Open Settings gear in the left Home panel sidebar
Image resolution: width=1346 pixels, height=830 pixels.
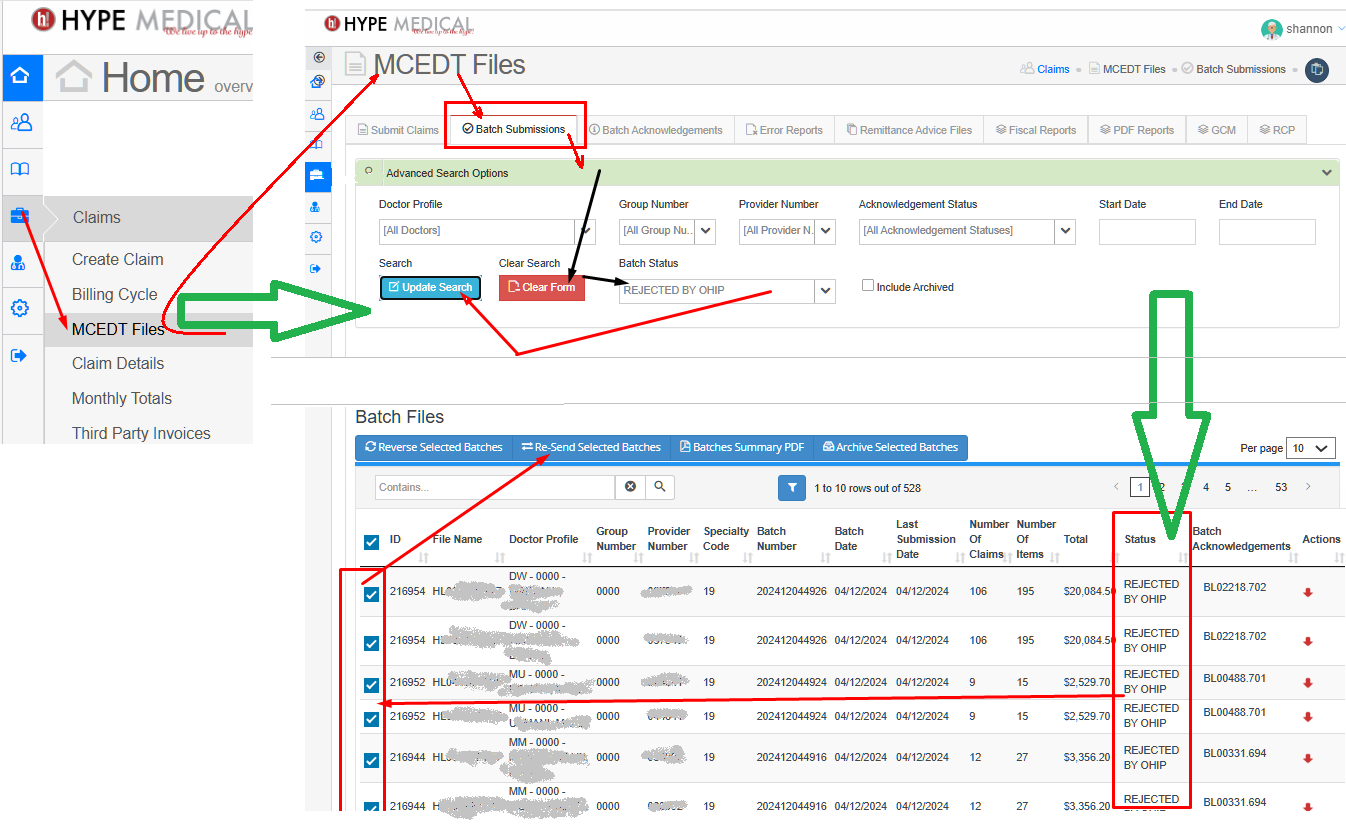click(19, 308)
